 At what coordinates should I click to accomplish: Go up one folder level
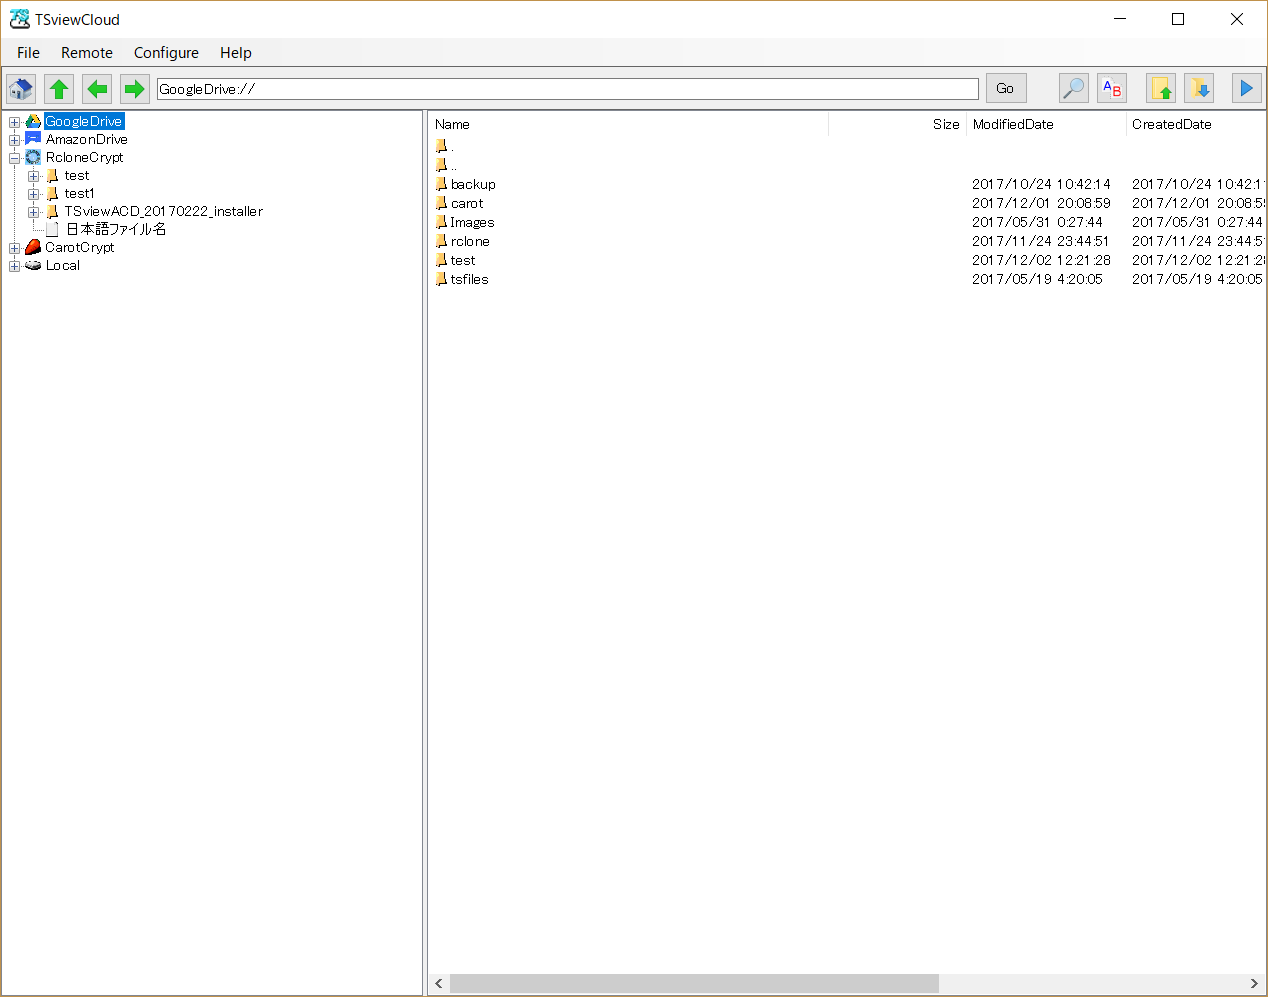tap(59, 89)
